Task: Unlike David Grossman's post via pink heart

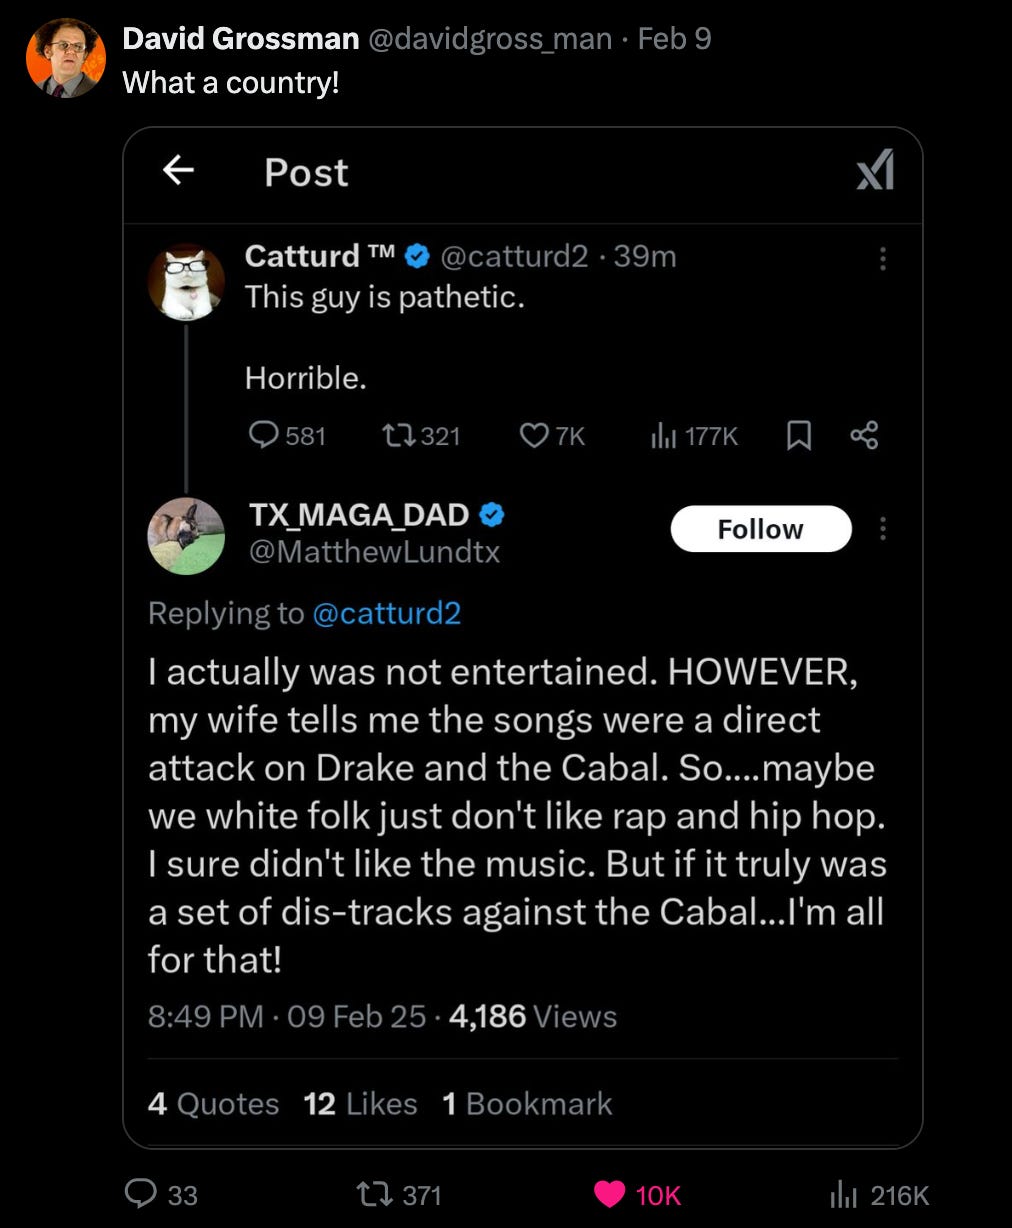Action: tap(609, 1193)
